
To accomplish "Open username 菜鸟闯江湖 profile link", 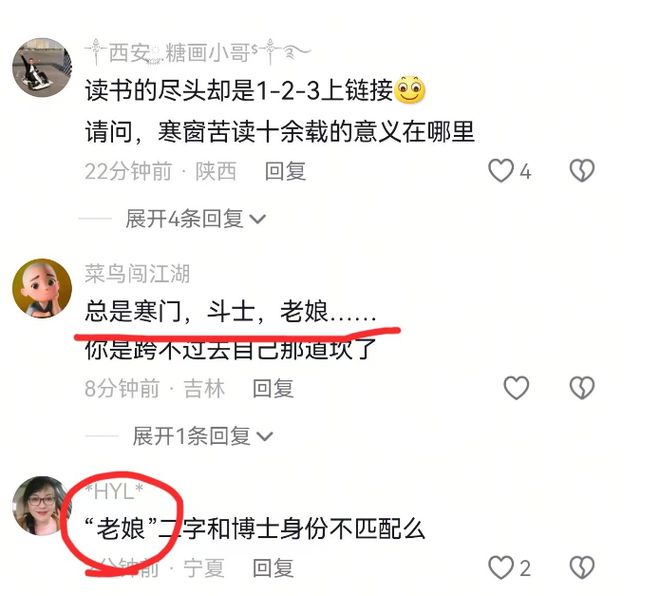I will tap(137, 274).
